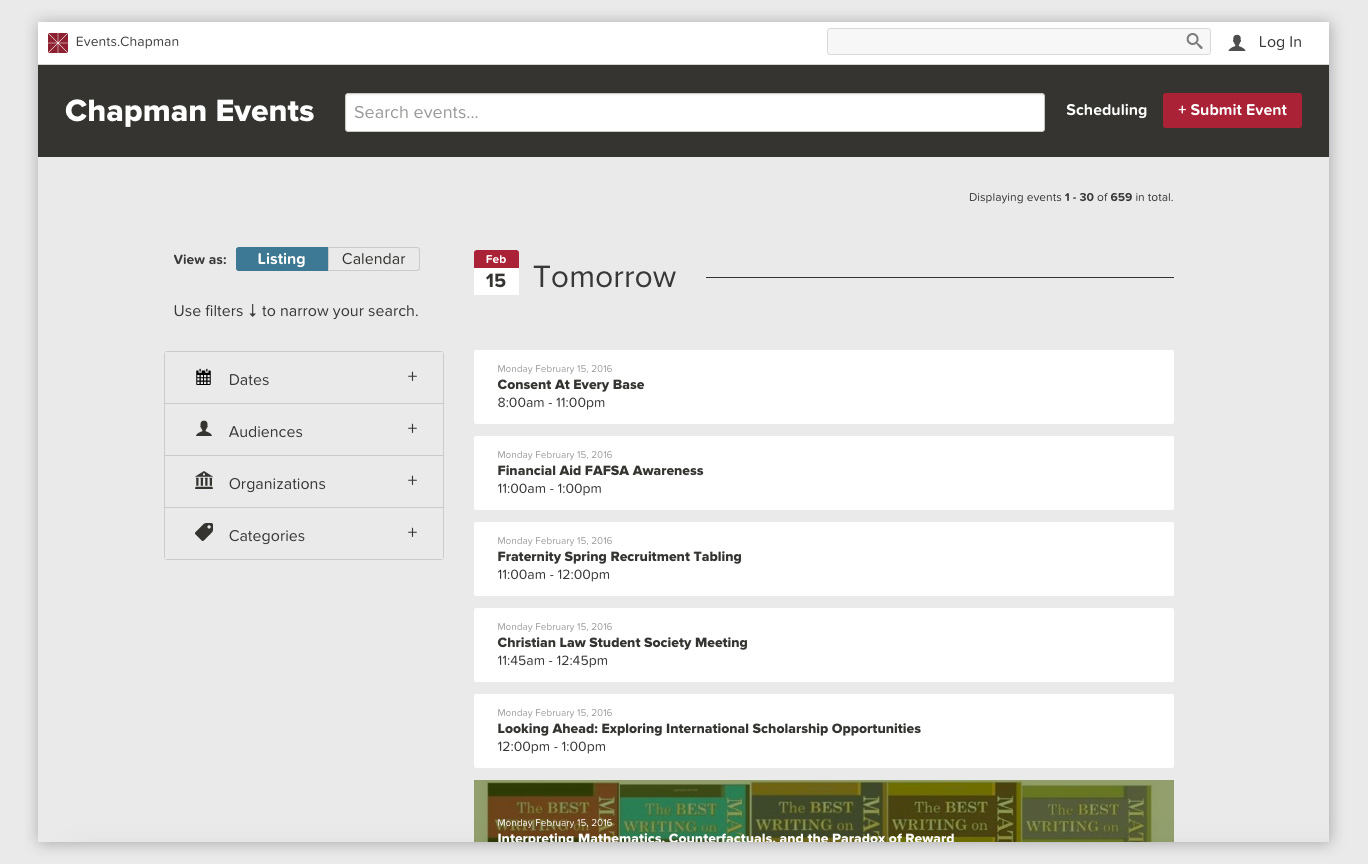Open the Consent At Every Base event
1368x864 pixels.
click(571, 385)
